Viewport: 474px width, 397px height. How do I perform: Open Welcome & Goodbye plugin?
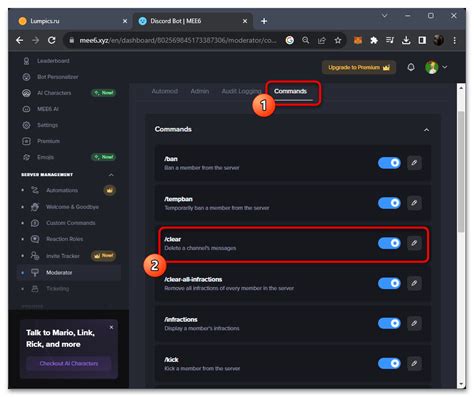(72, 207)
